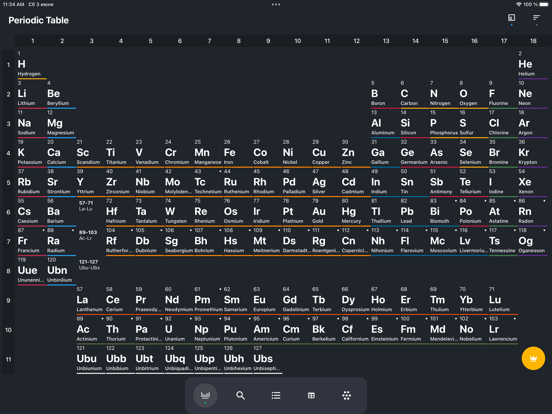The width and height of the screenshot is (552, 414).
Task: Select period 4 row header
Action: [8, 153]
